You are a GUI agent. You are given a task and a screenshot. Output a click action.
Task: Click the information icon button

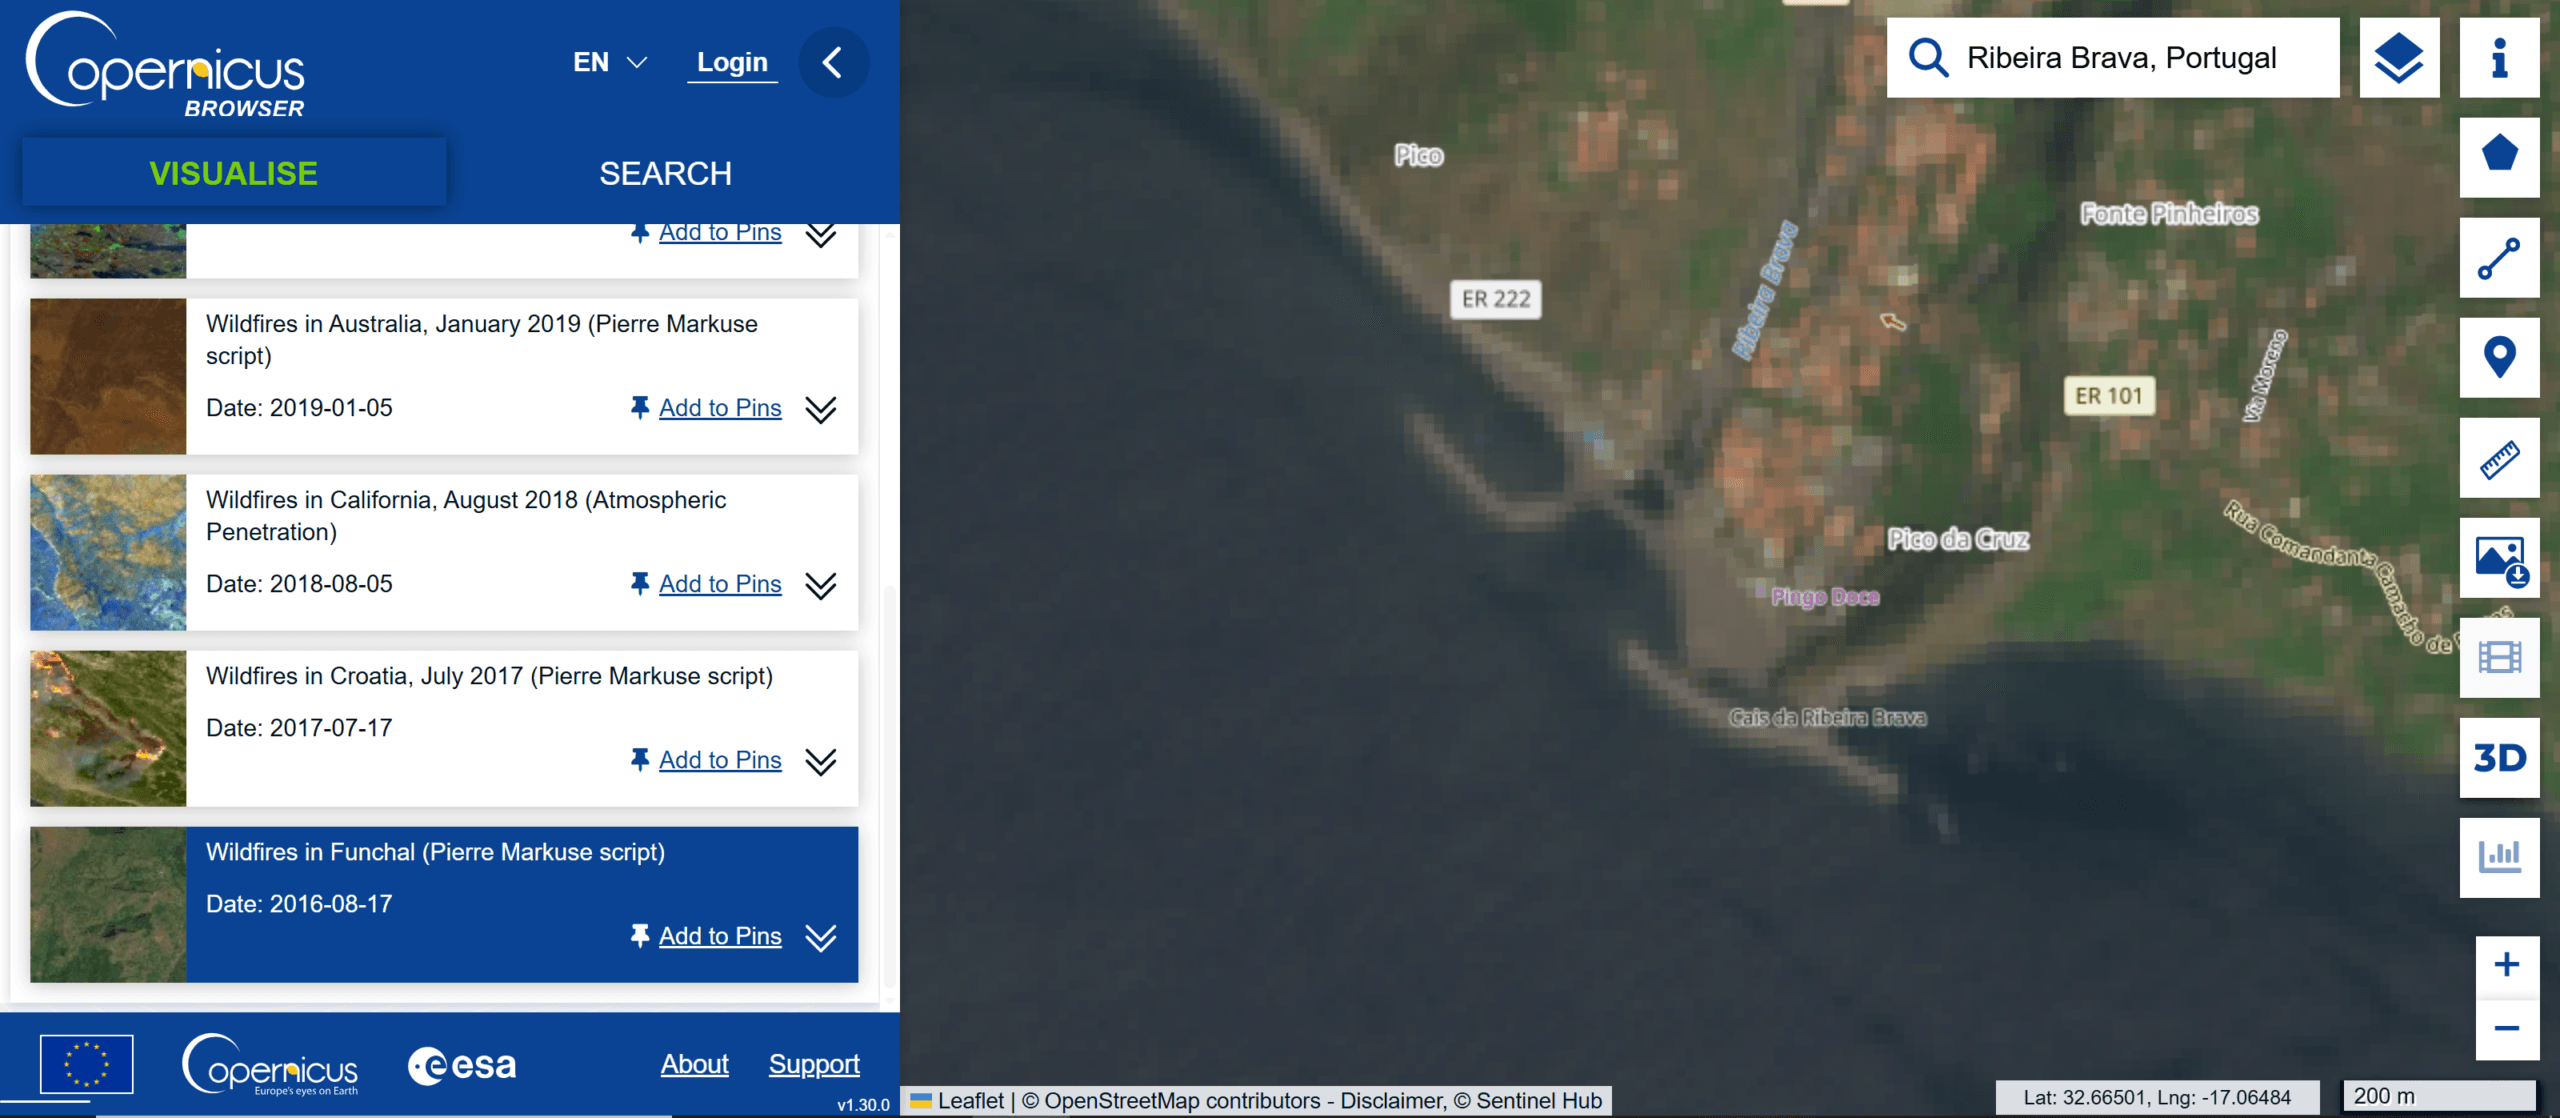(2498, 58)
